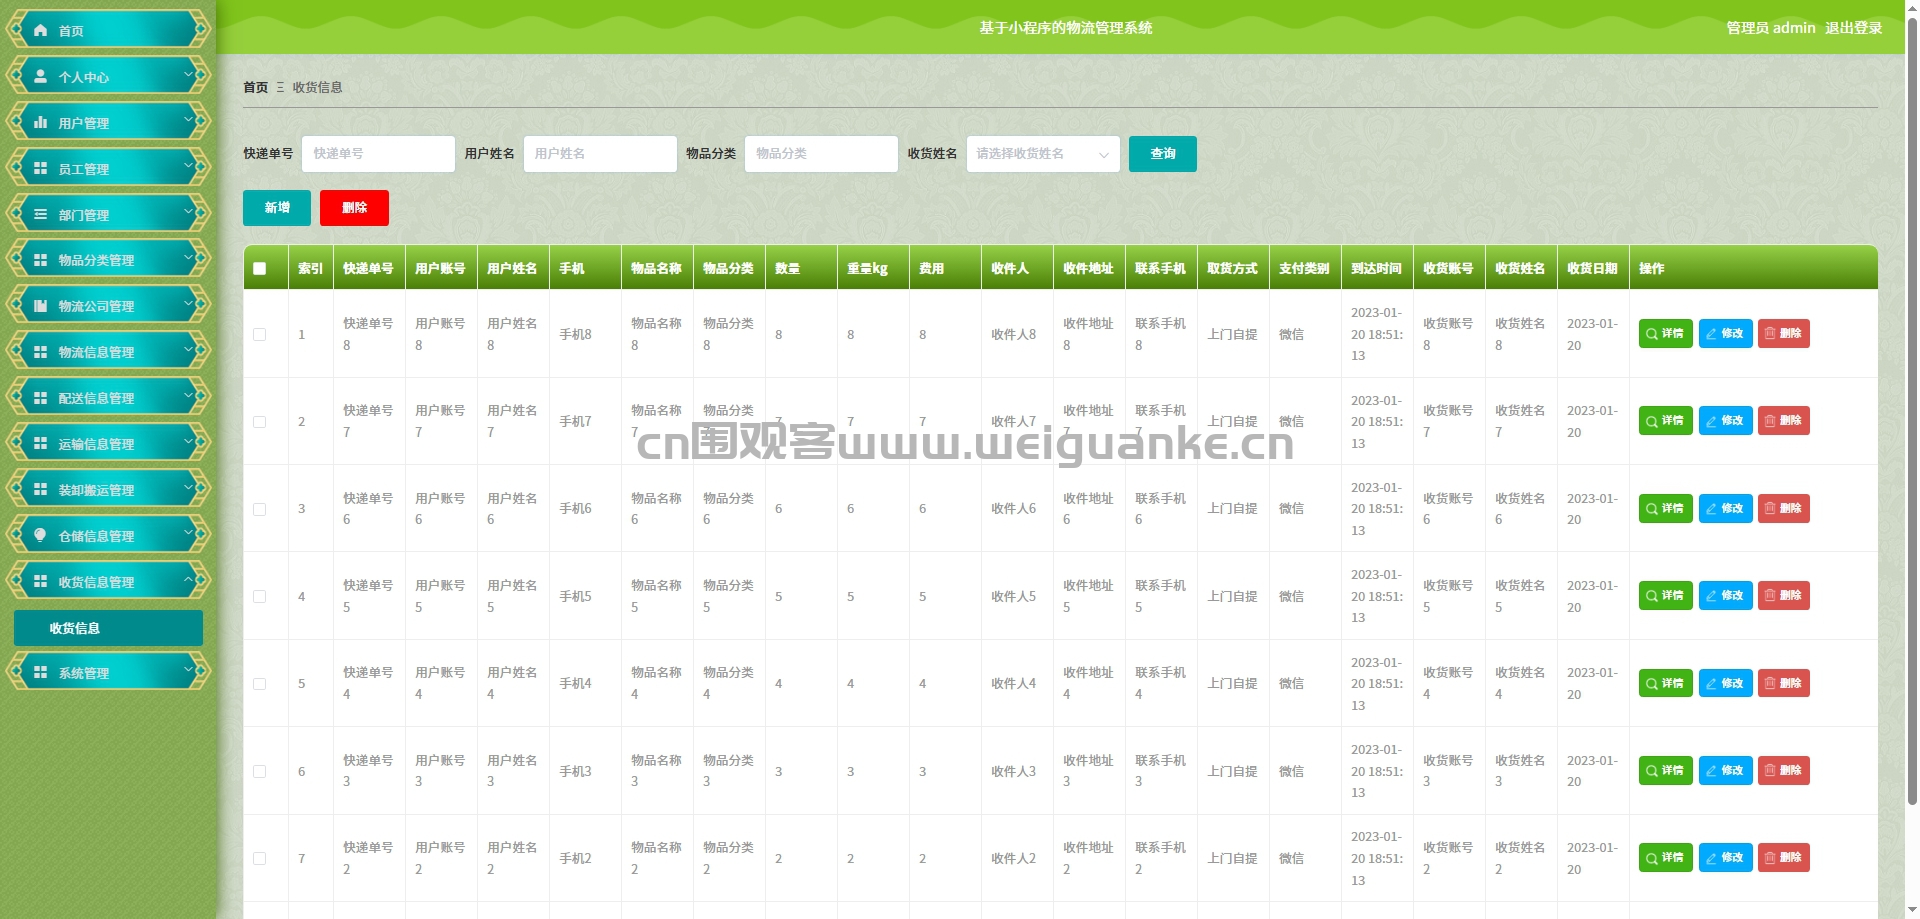This screenshot has height=919, width=1920.
Task: Open 详情 for row 收件人4
Action: [1665, 683]
